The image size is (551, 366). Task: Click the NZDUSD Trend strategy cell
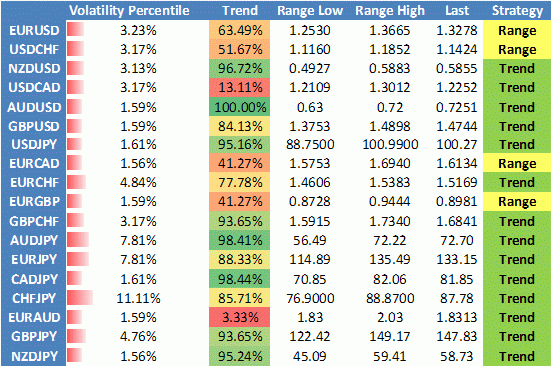517,68
